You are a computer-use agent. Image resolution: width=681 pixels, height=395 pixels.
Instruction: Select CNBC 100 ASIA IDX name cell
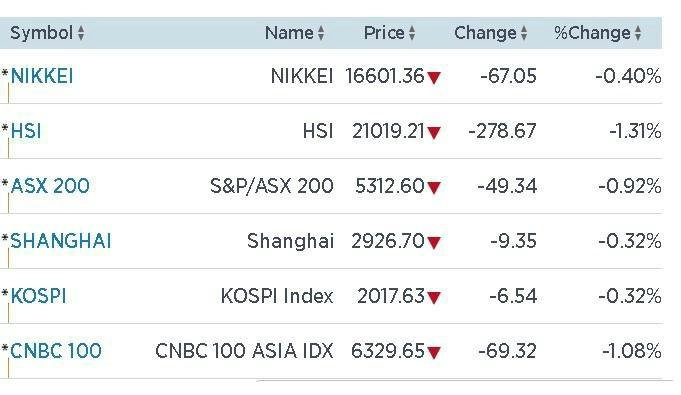(x=244, y=351)
